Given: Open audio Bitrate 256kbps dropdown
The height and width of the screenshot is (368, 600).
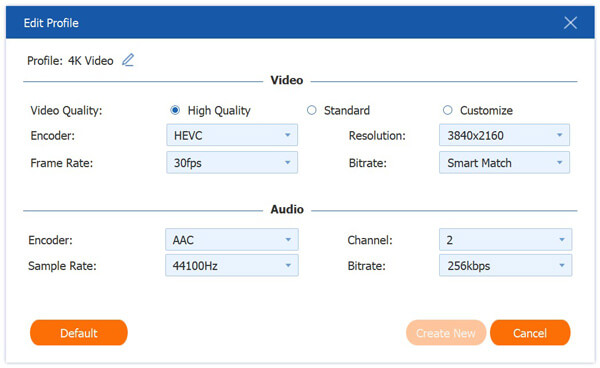Looking at the screenshot, I should pyautogui.click(x=505, y=265).
